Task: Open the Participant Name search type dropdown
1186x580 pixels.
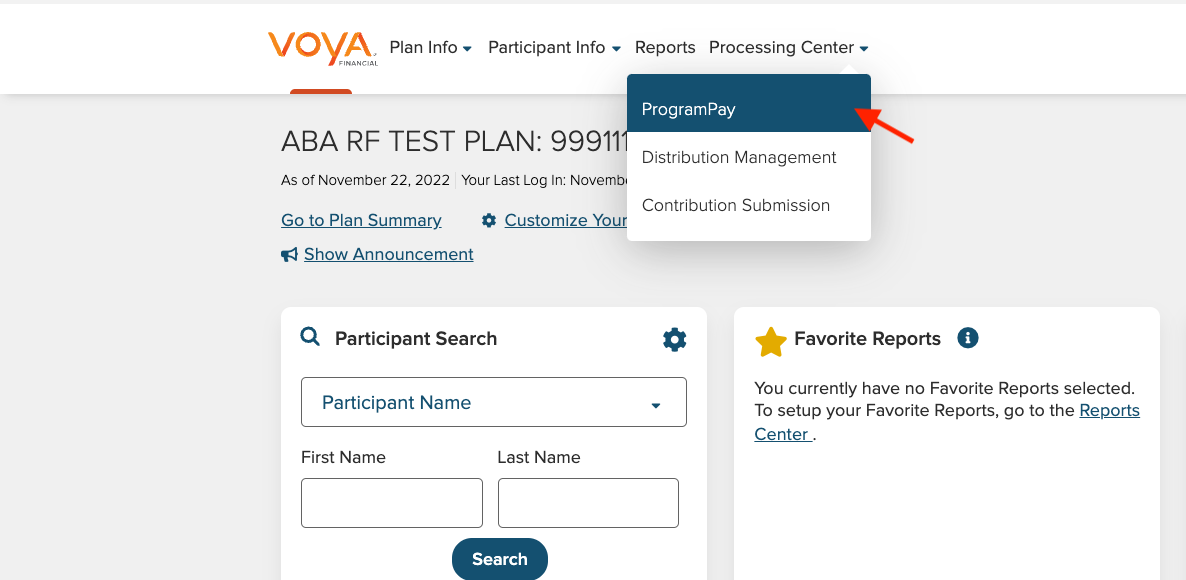Action: pyautogui.click(x=493, y=402)
